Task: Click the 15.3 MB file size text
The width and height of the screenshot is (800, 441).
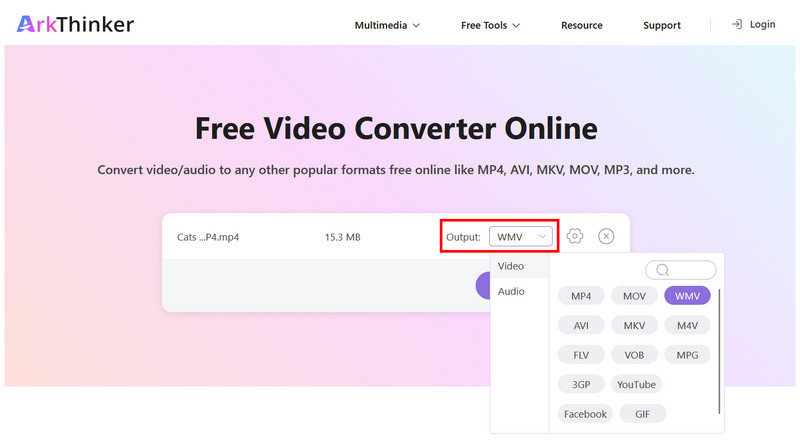Action: point(342,237)
